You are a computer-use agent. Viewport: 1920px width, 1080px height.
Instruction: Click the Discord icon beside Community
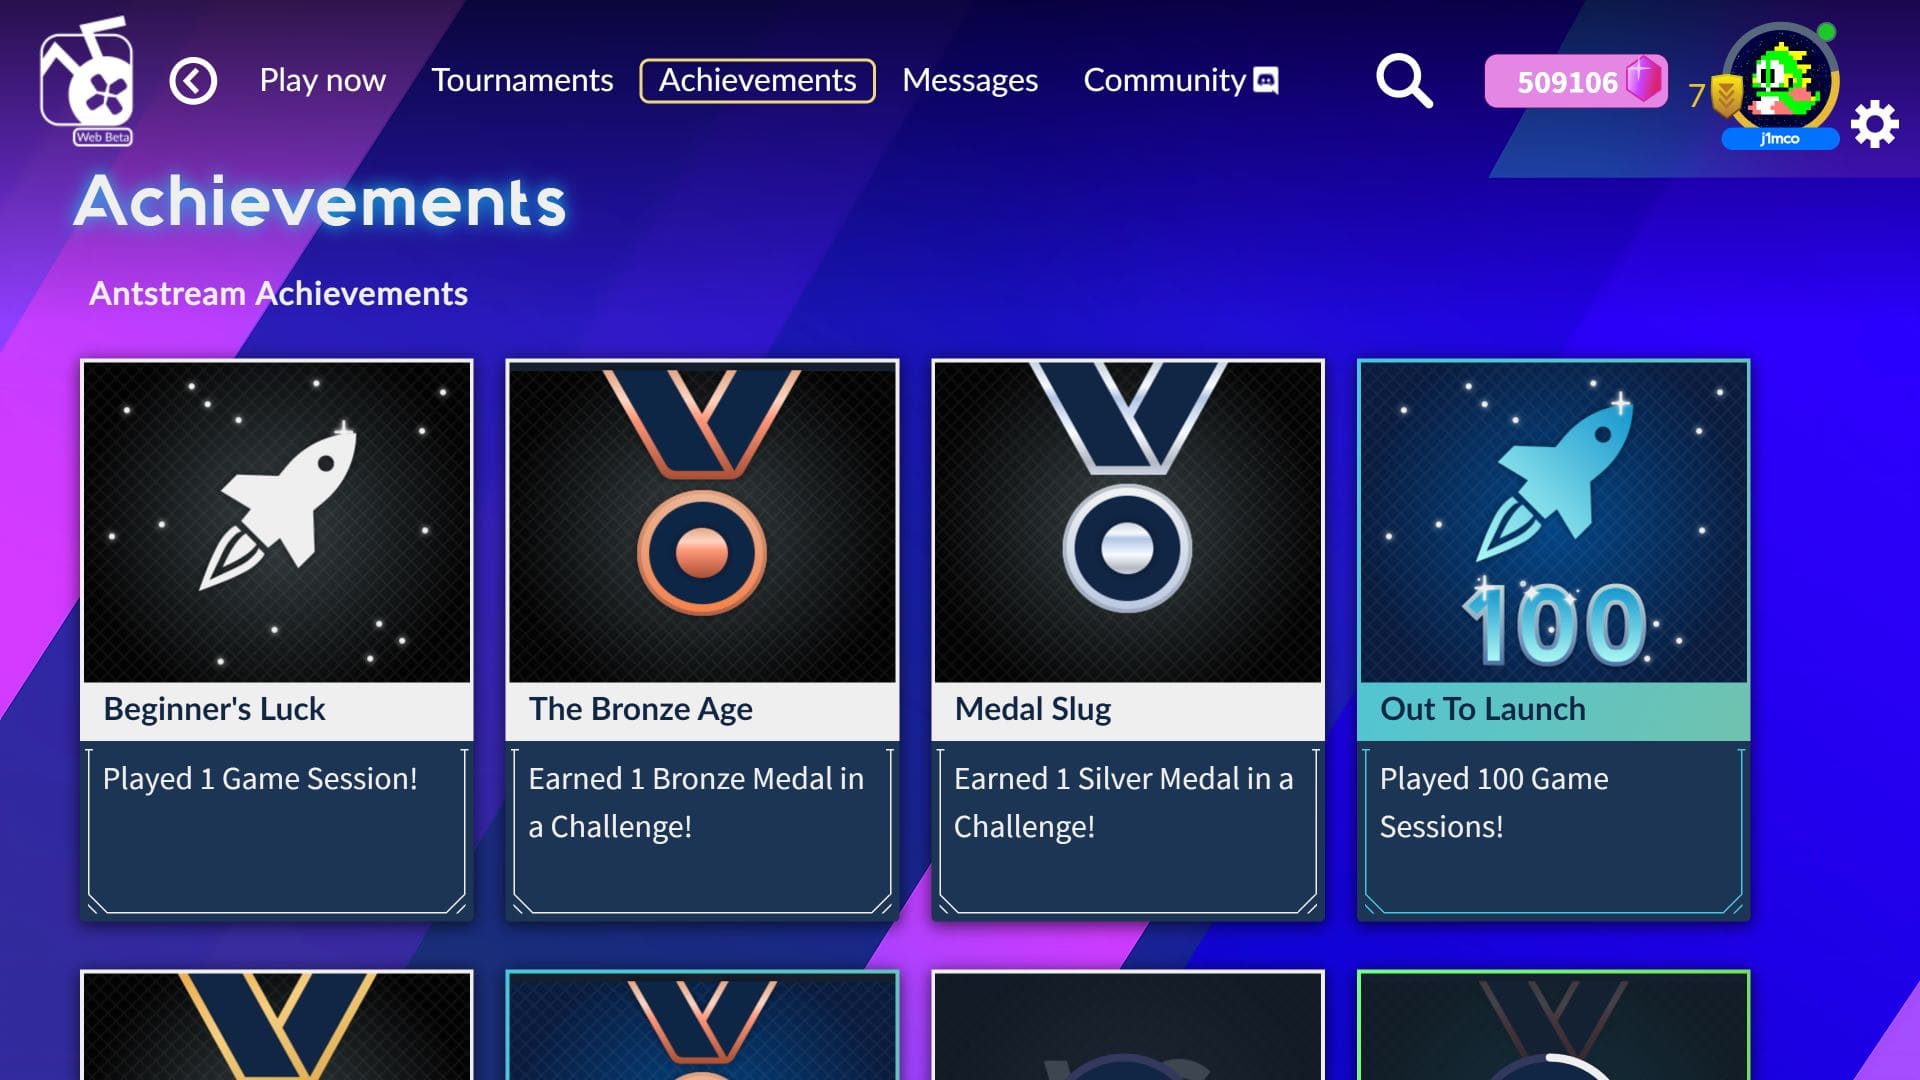coord(1266,80)
